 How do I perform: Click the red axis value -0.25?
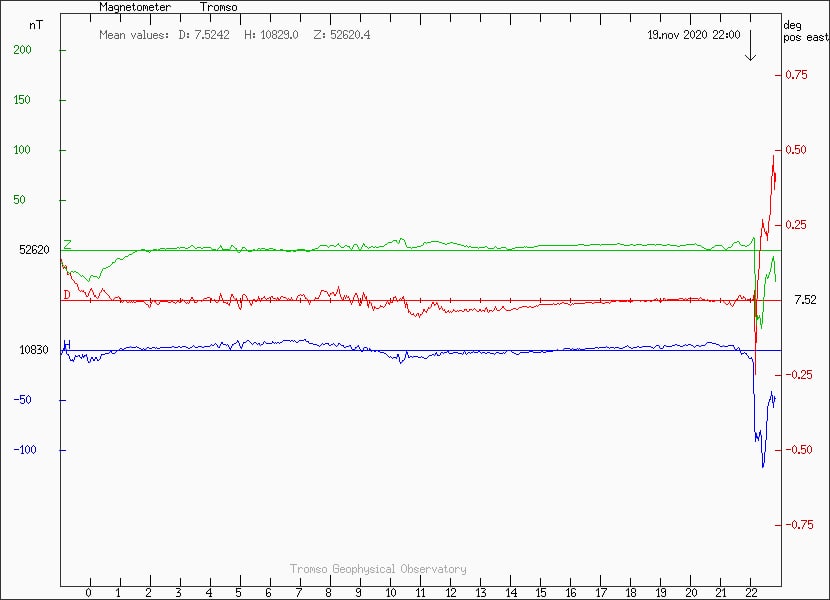pos(798,375)
